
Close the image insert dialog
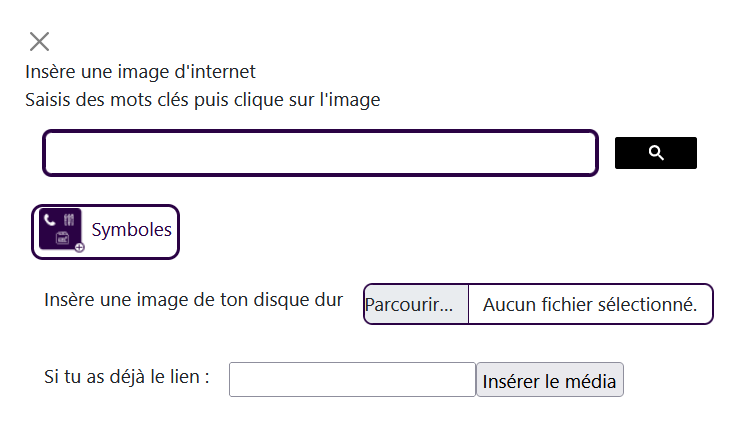click(40, 41)
